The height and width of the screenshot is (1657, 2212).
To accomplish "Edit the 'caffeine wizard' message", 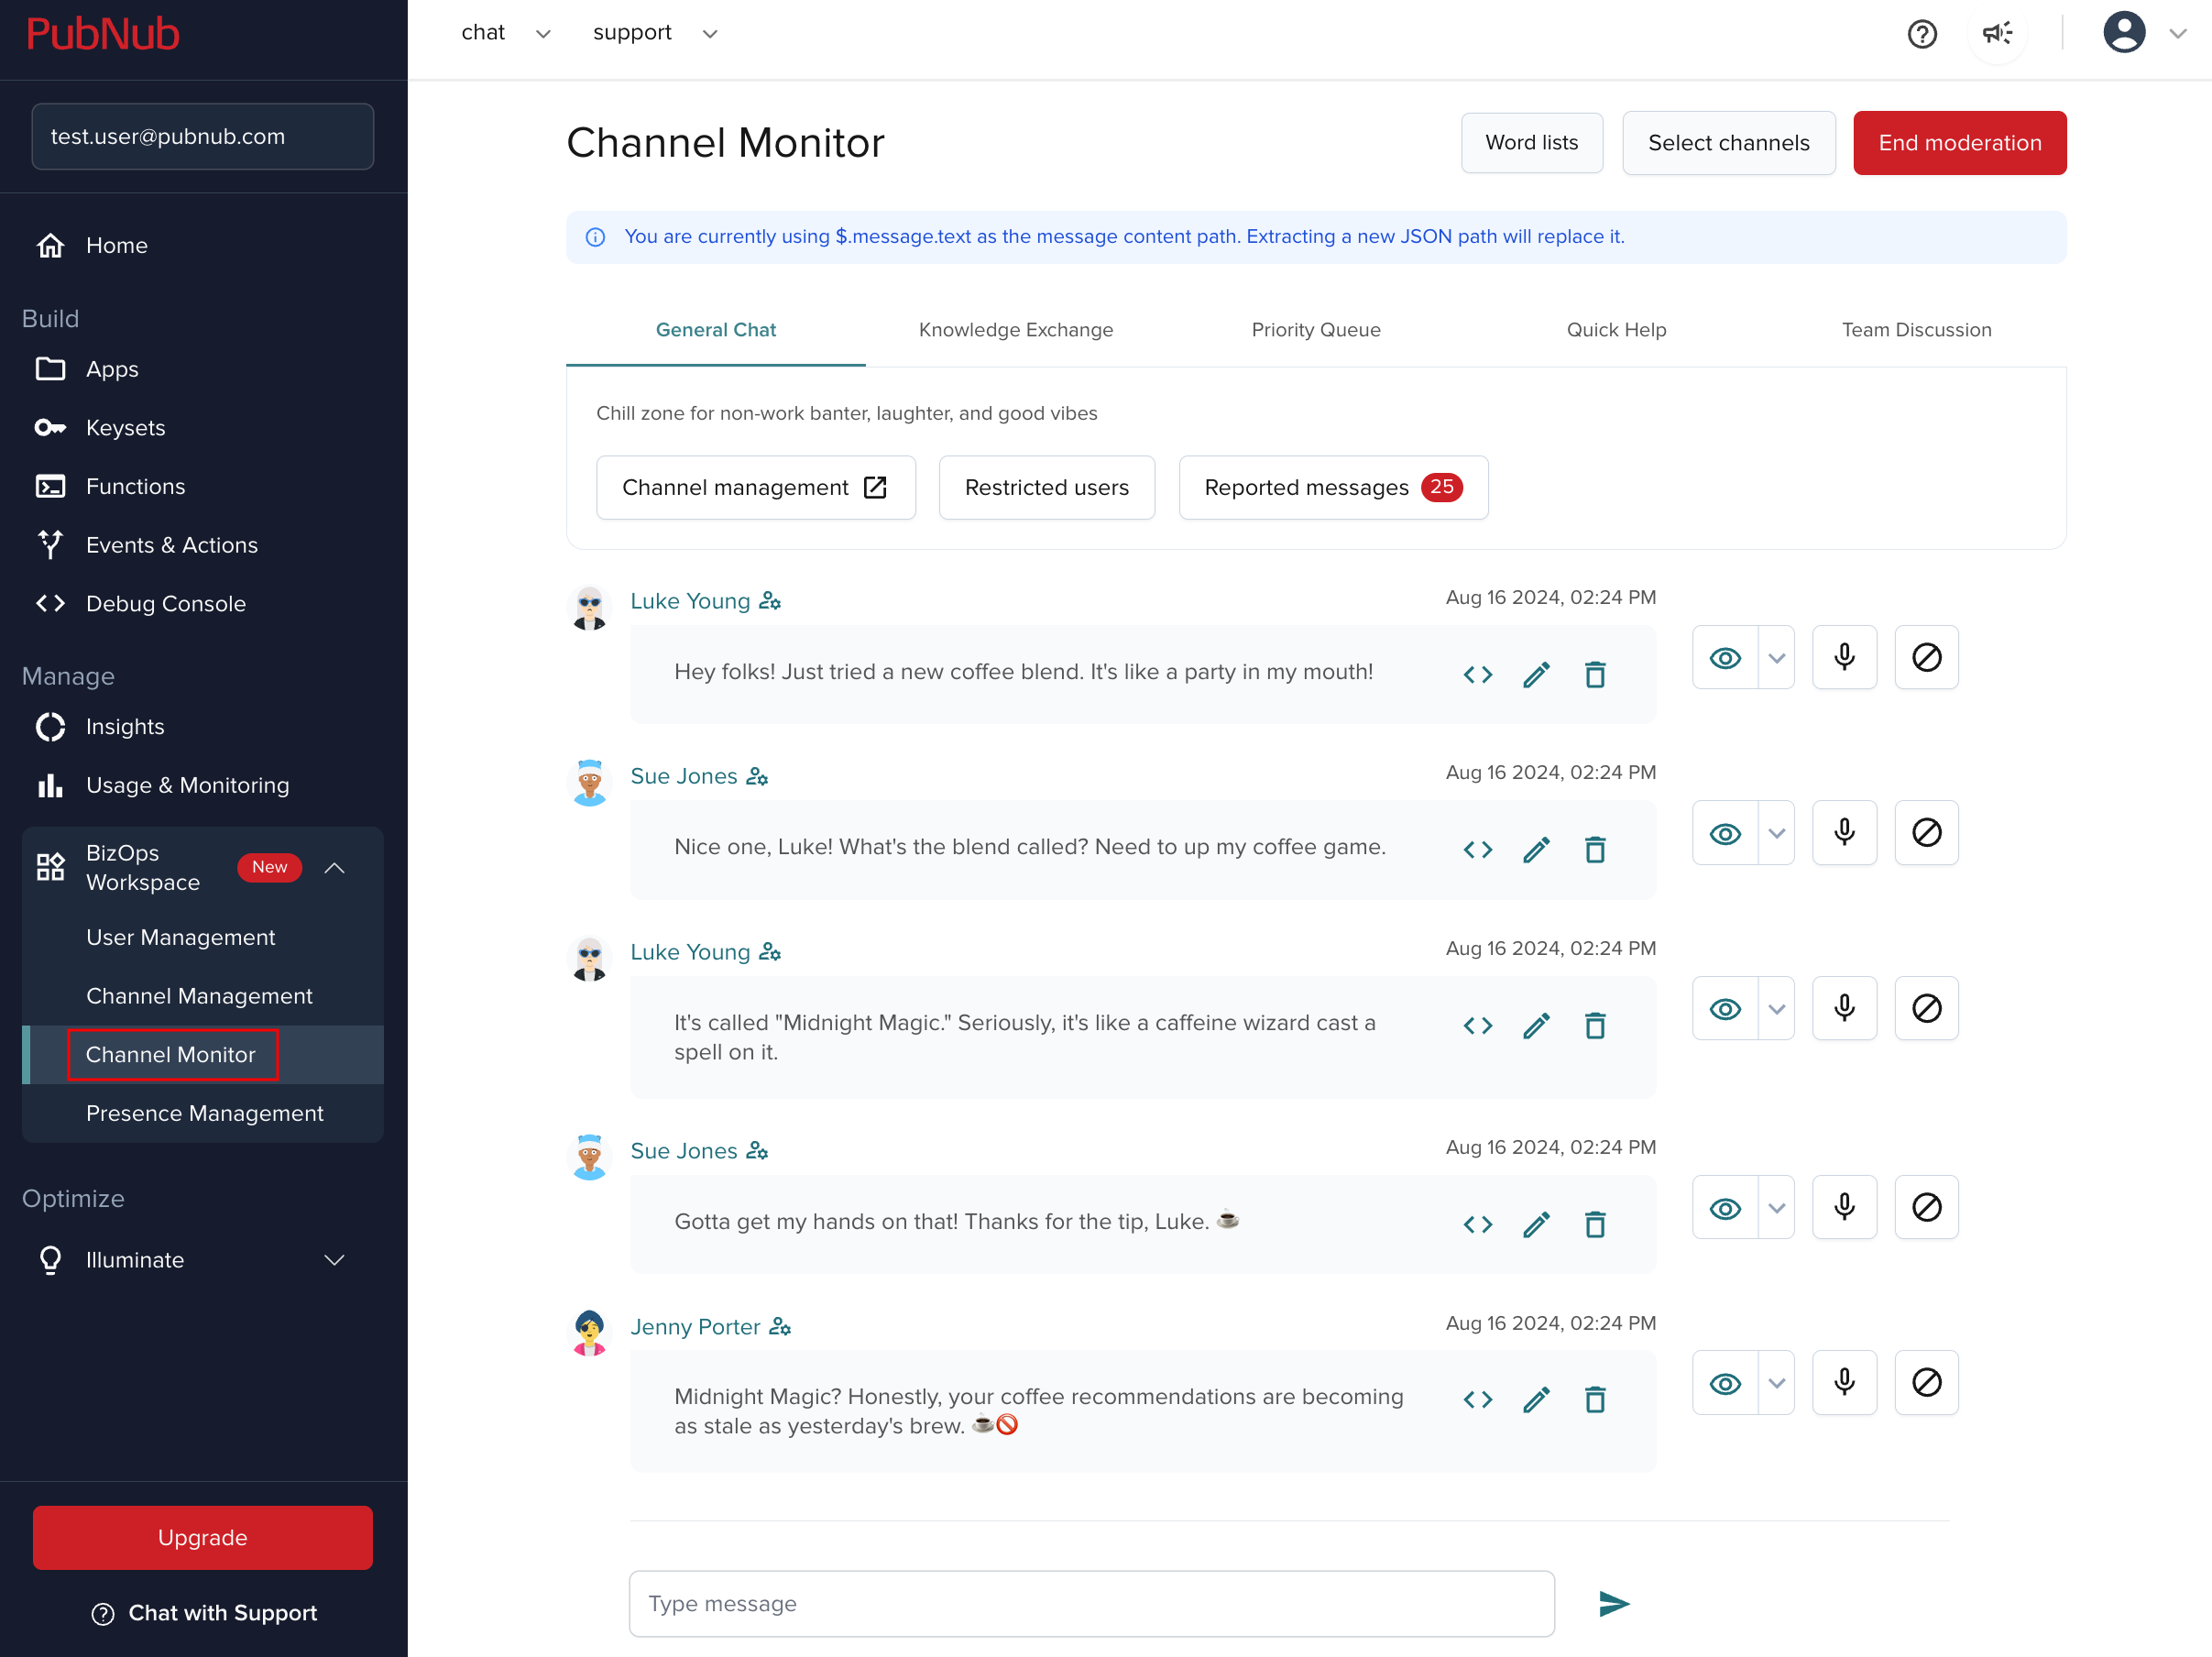I will pyautogui.click(x=1536, y=1026).
